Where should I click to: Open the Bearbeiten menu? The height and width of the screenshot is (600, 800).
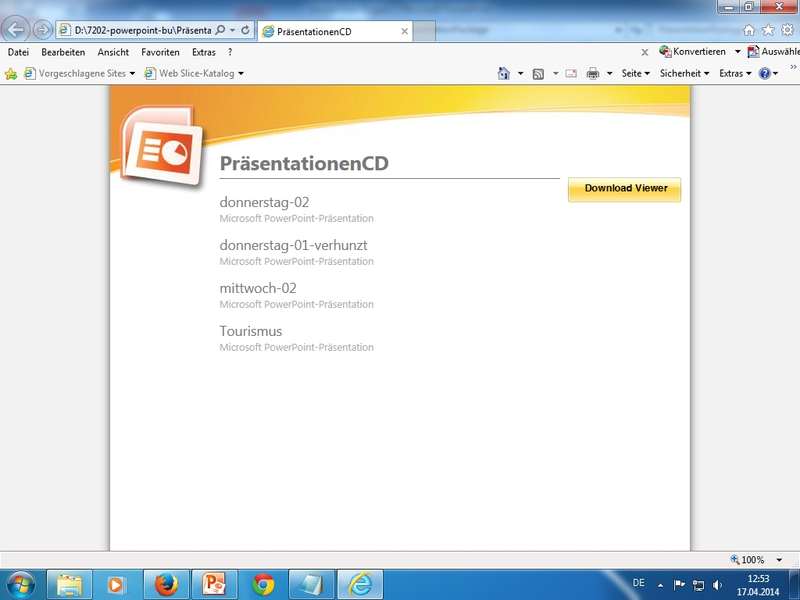(63, 52)
